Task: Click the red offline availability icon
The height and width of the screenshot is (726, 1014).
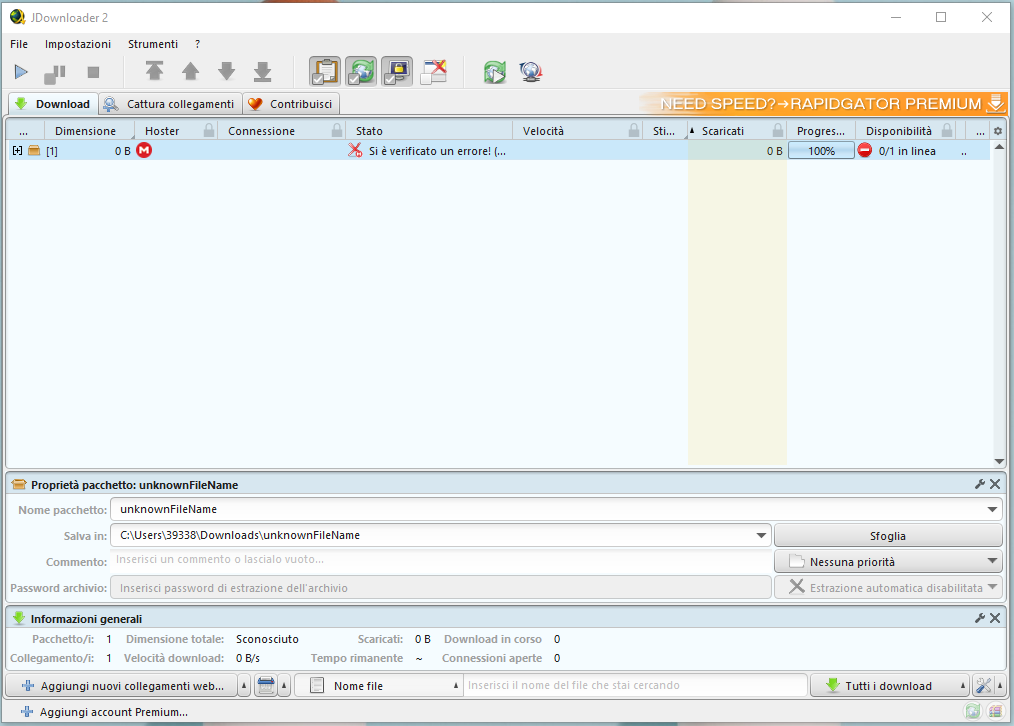Action: [x=865, y=151]
